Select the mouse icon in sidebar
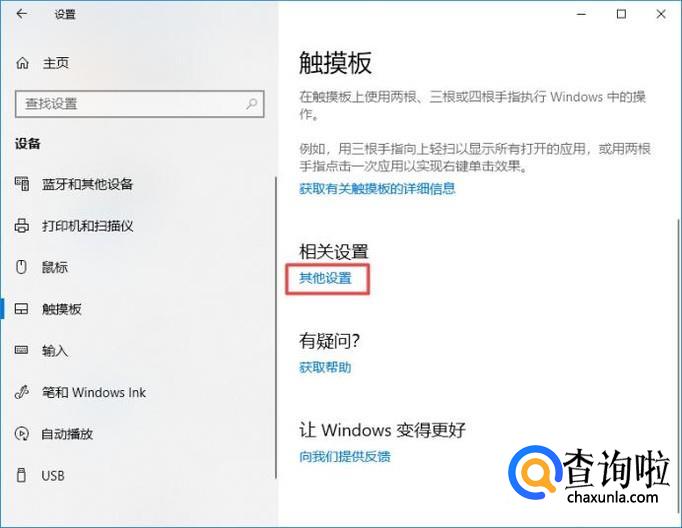Viewport: 682px width, 528px height. (x=21, y=267)
